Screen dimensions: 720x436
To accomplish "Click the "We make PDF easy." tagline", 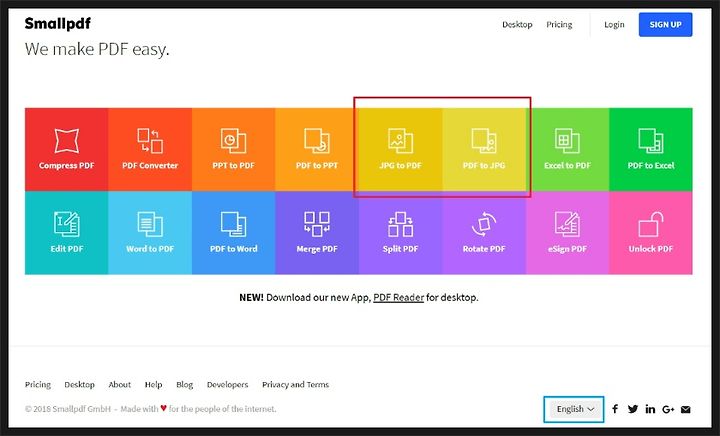I will coord(97,49).
